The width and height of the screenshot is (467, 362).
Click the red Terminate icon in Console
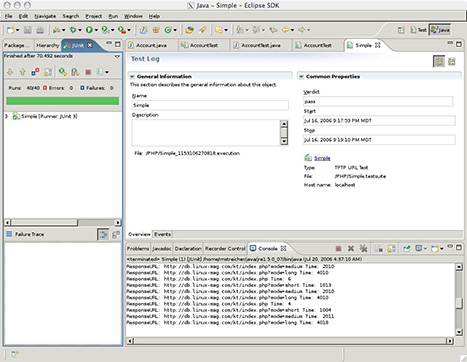(338, 248)
